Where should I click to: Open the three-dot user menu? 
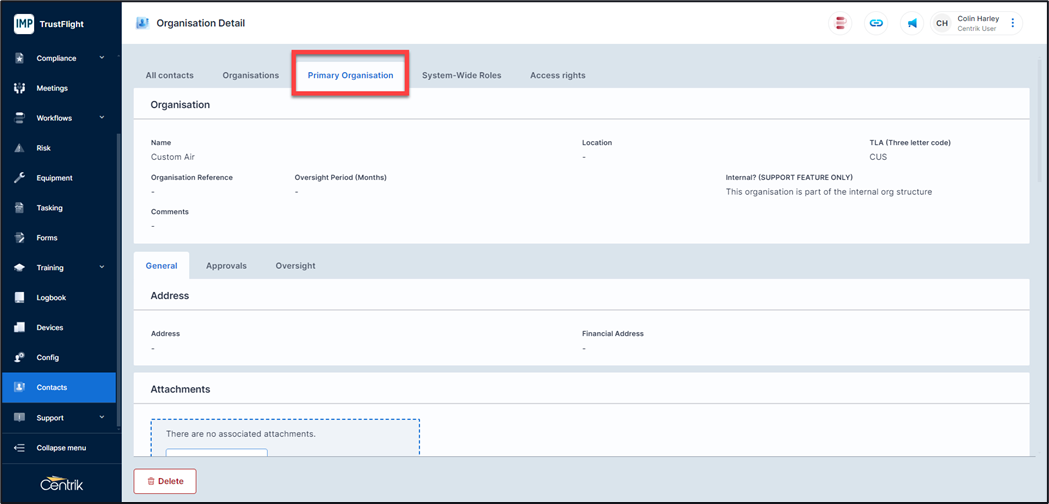click(x=1013, y=23)
